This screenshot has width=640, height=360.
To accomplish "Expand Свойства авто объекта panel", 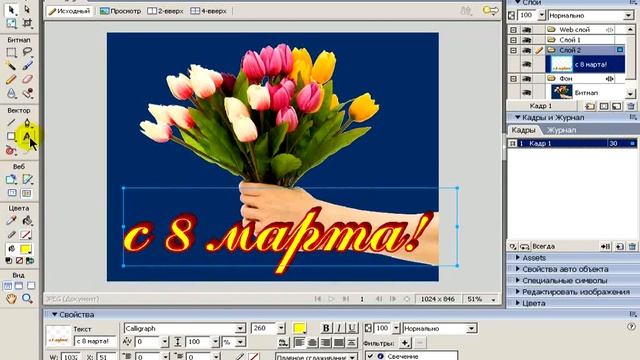I will pos(518,269).
